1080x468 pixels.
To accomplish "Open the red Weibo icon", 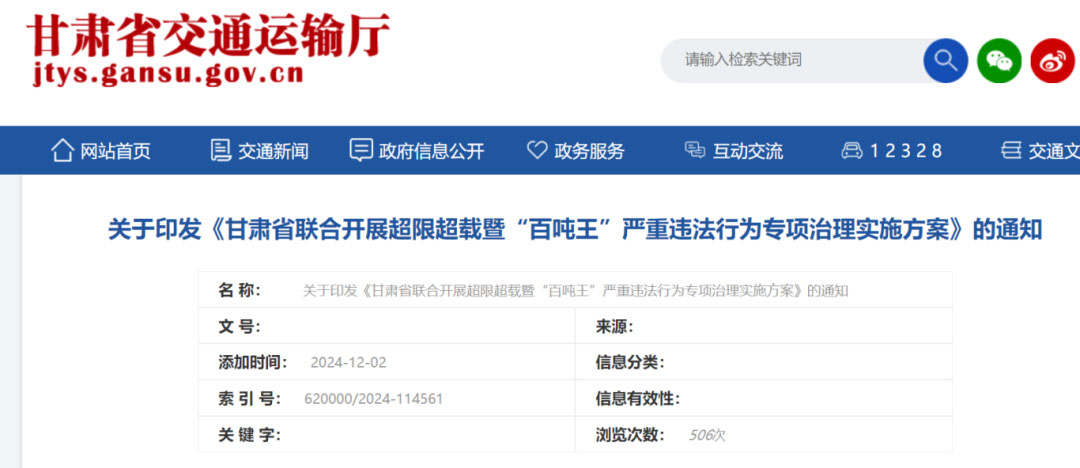I will (x=1052, y=61).
